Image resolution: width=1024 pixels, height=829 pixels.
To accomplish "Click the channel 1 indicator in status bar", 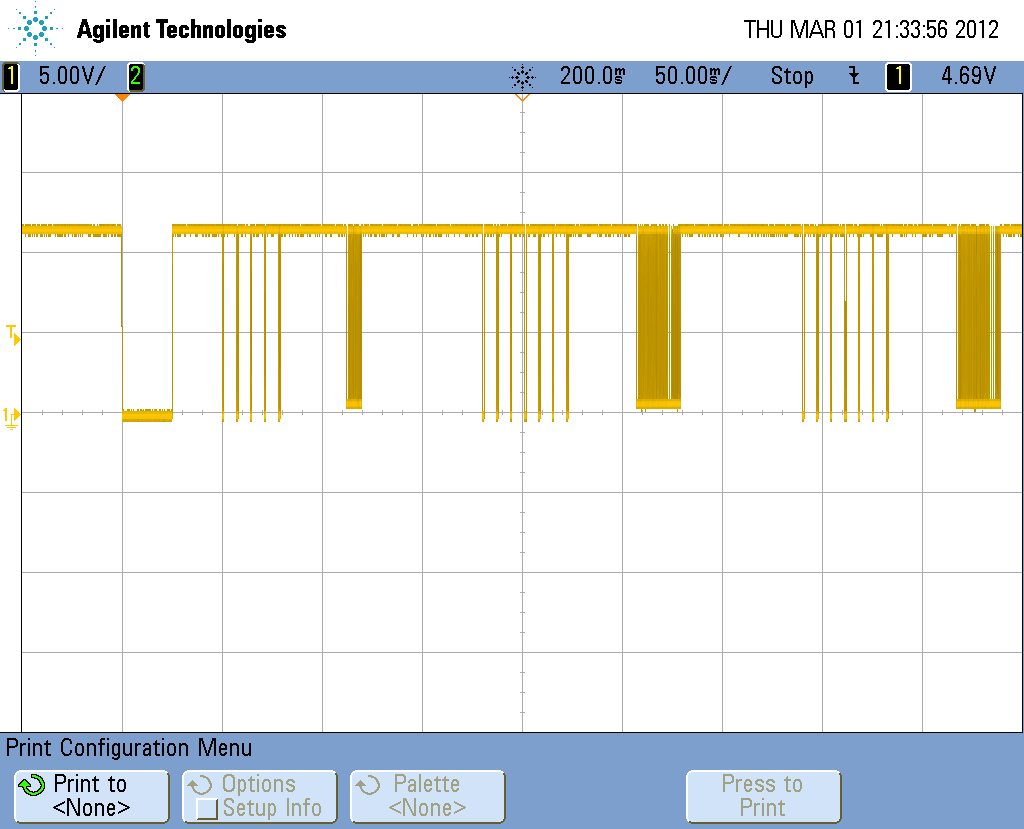I will (x=11, y=76).
